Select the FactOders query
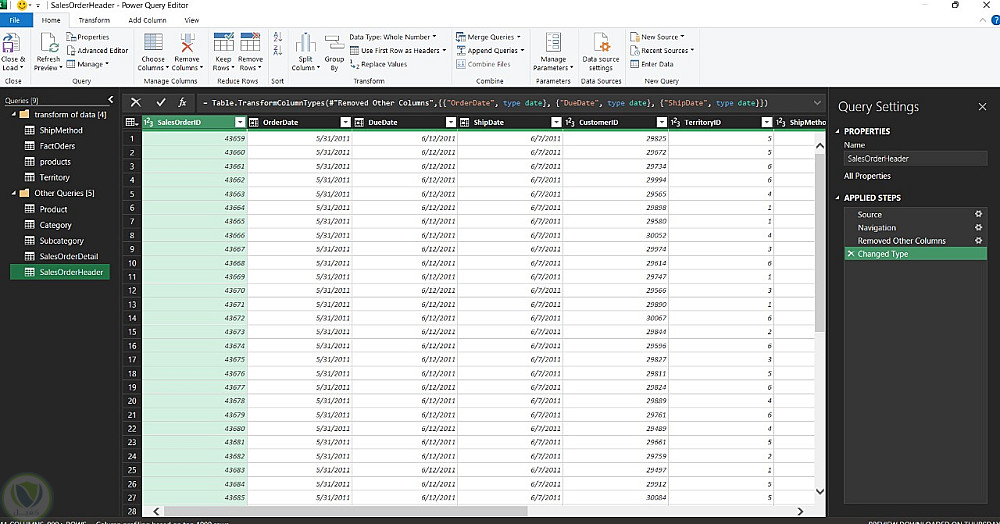Image resolution: width=1000 pixels, height=524 pixels. [x=57, y=146]
